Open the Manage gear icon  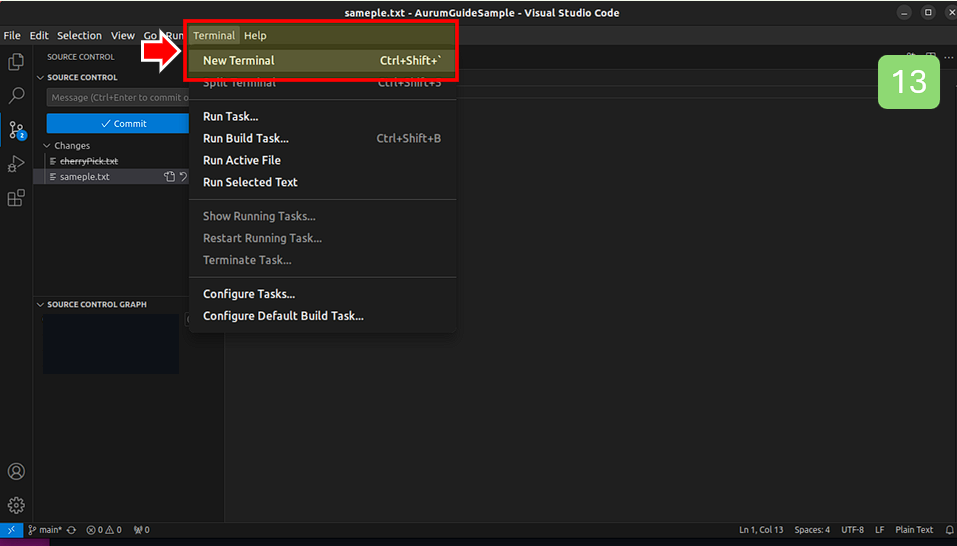16,505
